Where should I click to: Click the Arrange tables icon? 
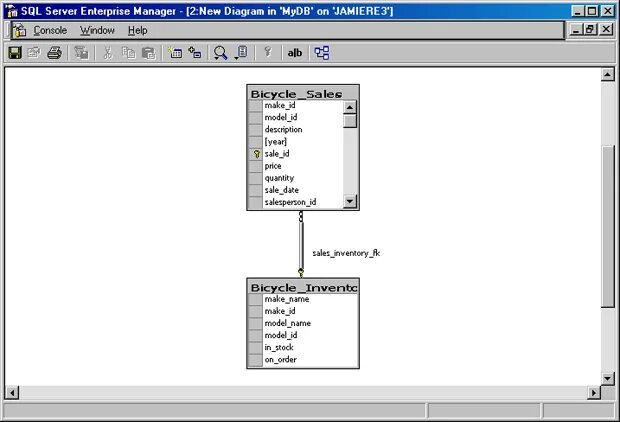point(321,53)
